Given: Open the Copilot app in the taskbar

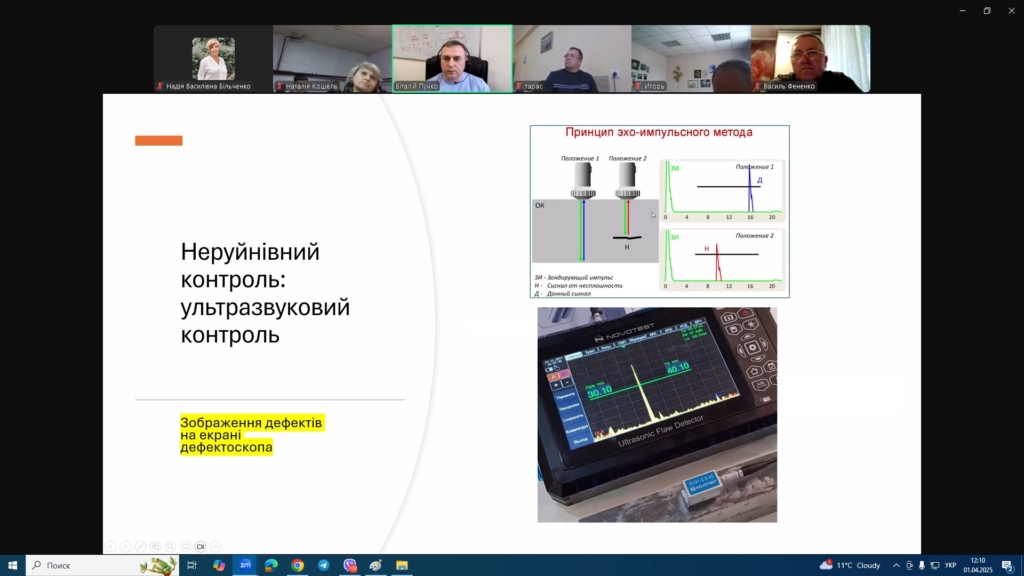Looking at the screenshot, I should pos(219,565).
